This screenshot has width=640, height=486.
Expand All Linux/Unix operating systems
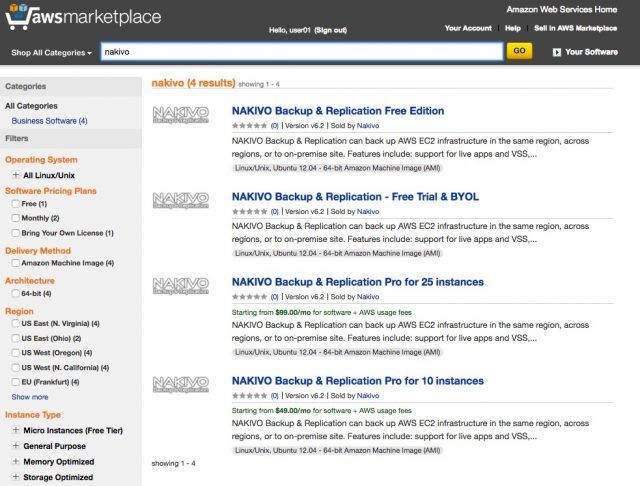pos(16,175)
